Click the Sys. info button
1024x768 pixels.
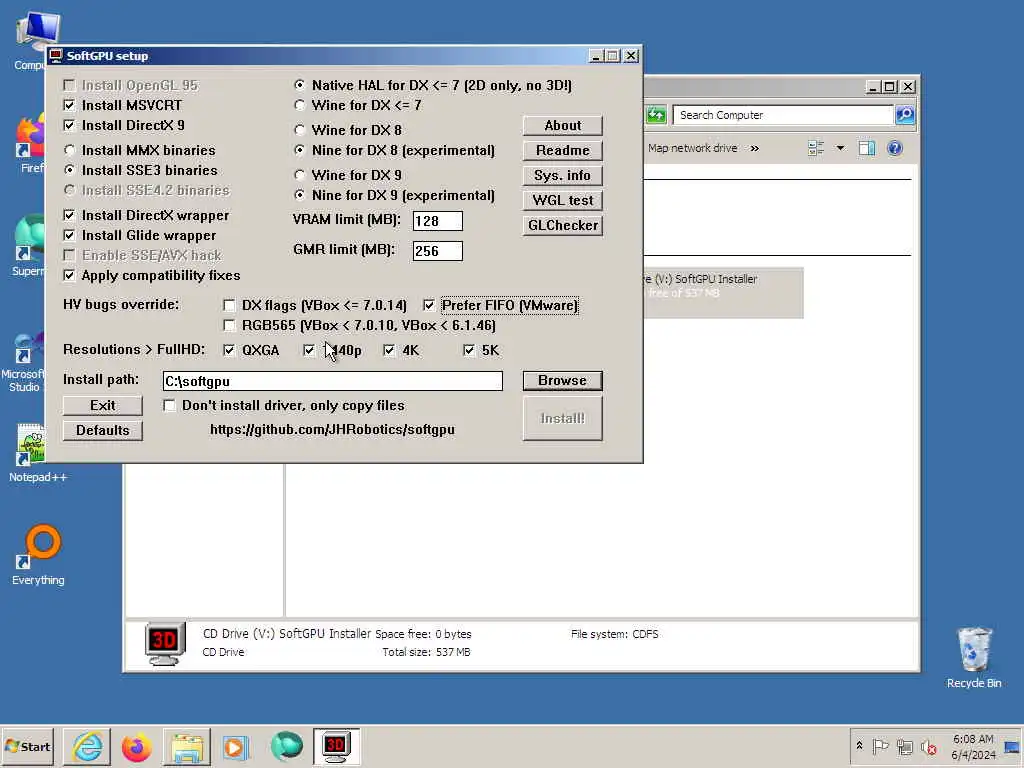click(562, 175)
